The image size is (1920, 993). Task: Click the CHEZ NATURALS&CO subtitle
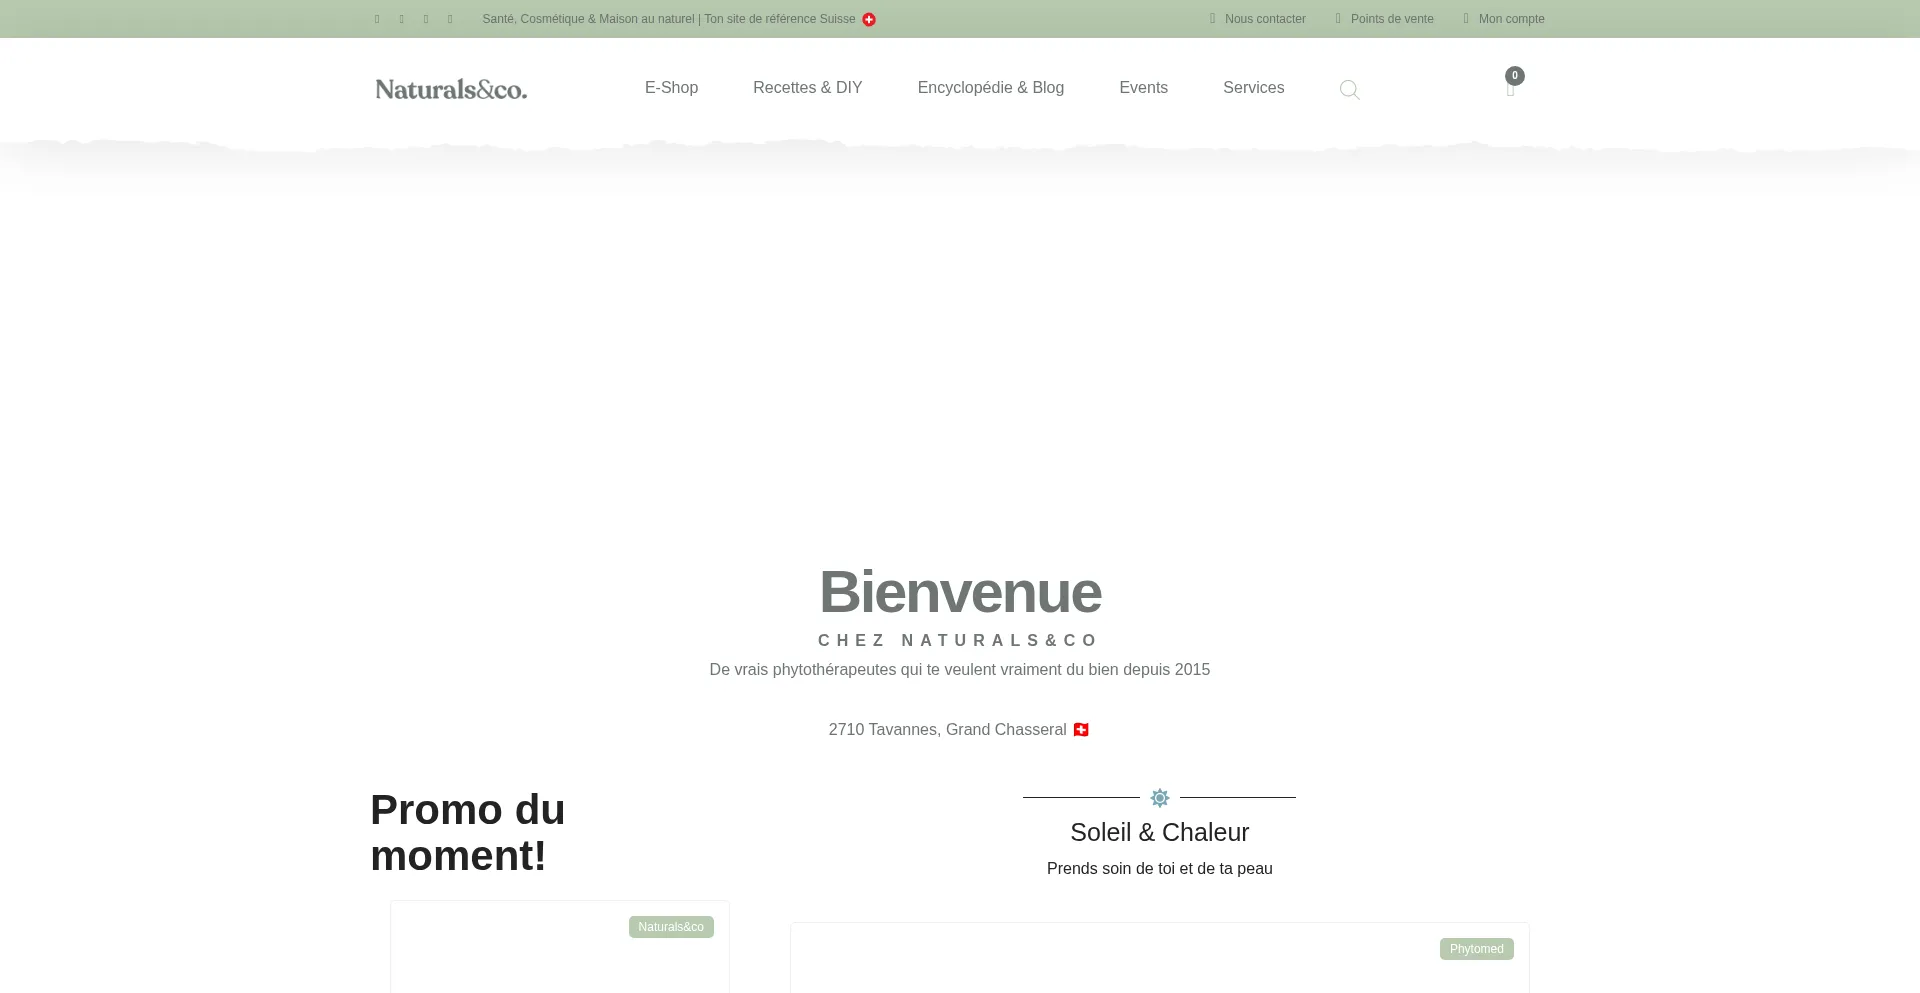[958, 640]
